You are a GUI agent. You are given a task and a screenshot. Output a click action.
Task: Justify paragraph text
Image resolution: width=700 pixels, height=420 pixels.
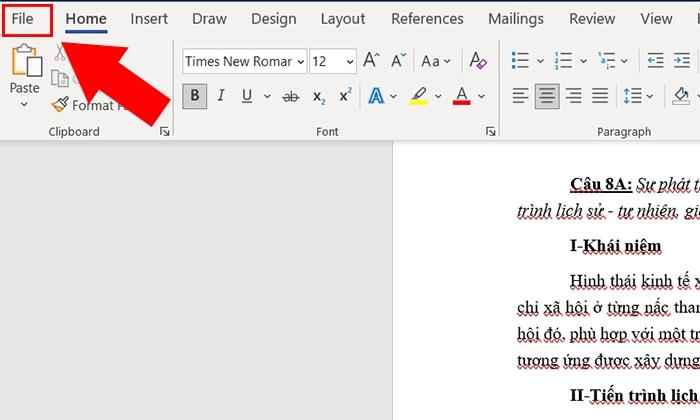point(600,96)
